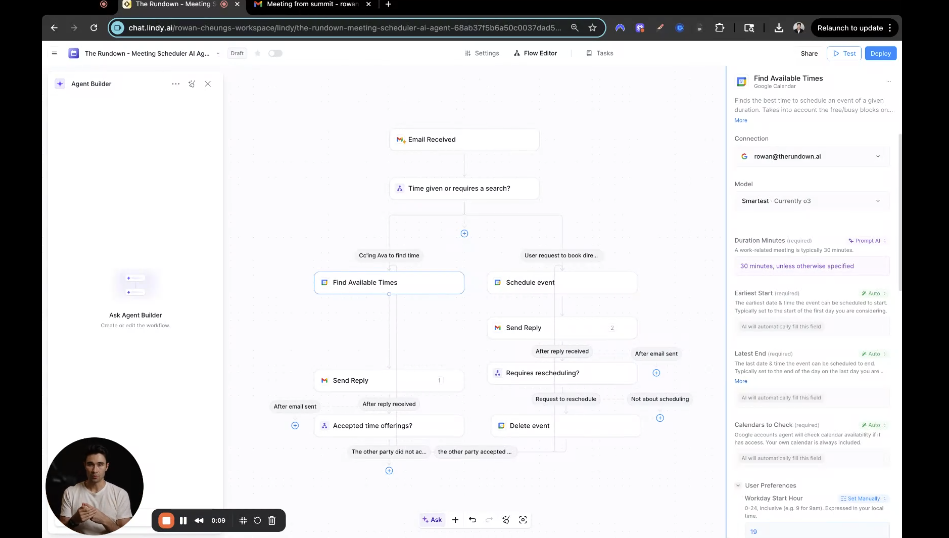Click the Ask button in canvas toolbar
The width and height of the screenshot is (949, 538).
[432, 520]
